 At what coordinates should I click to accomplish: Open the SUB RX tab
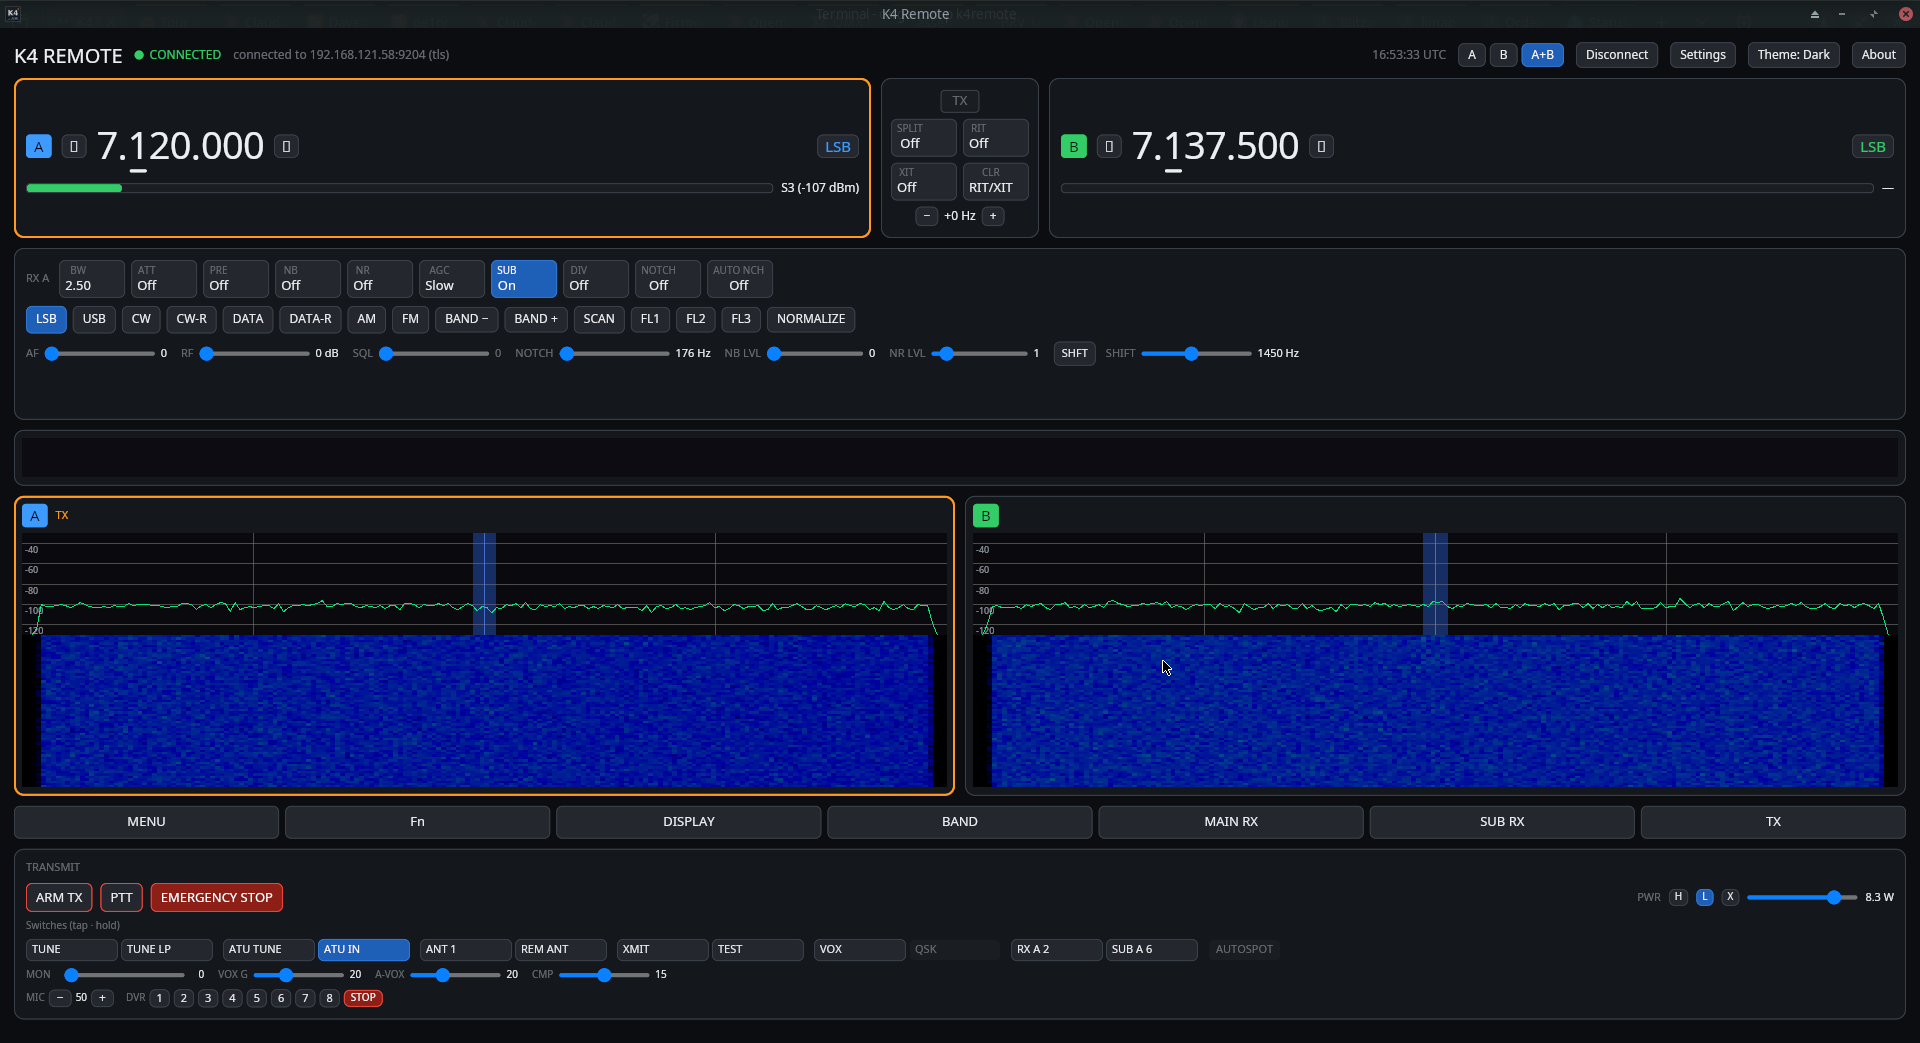[x=1502, y=822]
